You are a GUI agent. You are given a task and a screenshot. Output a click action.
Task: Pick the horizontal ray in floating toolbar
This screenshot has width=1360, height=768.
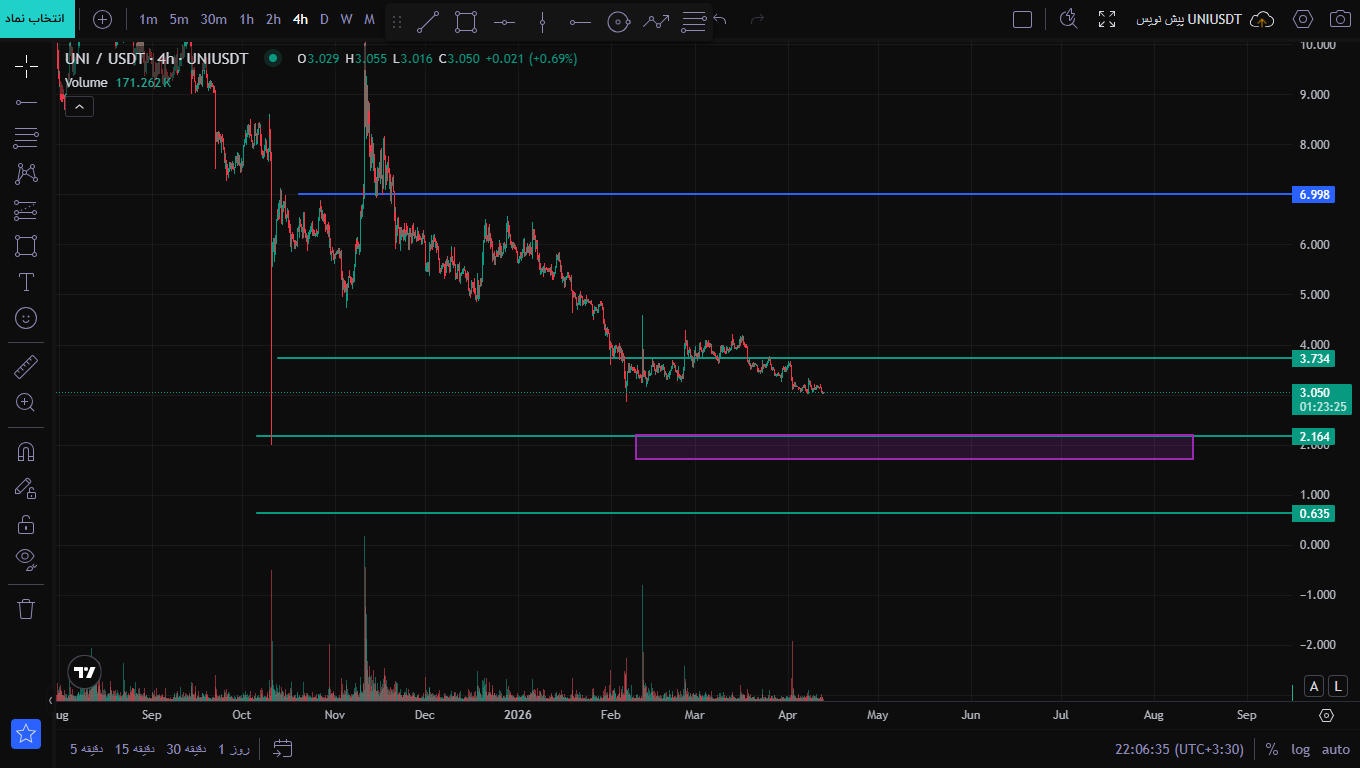point(580,21)
